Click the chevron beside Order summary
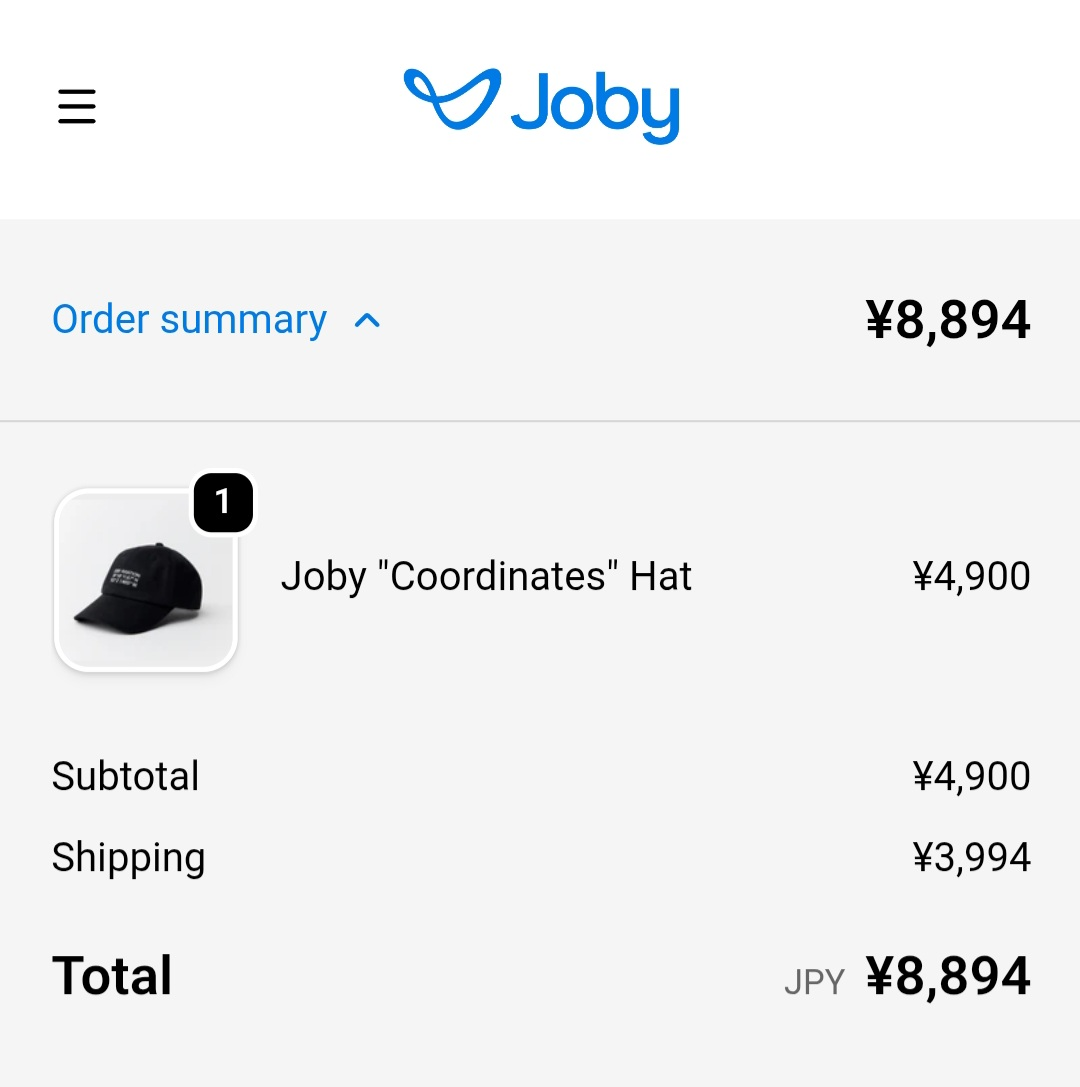The width and height of the screenshot is (1080, 1087). (x=368, y=321)
